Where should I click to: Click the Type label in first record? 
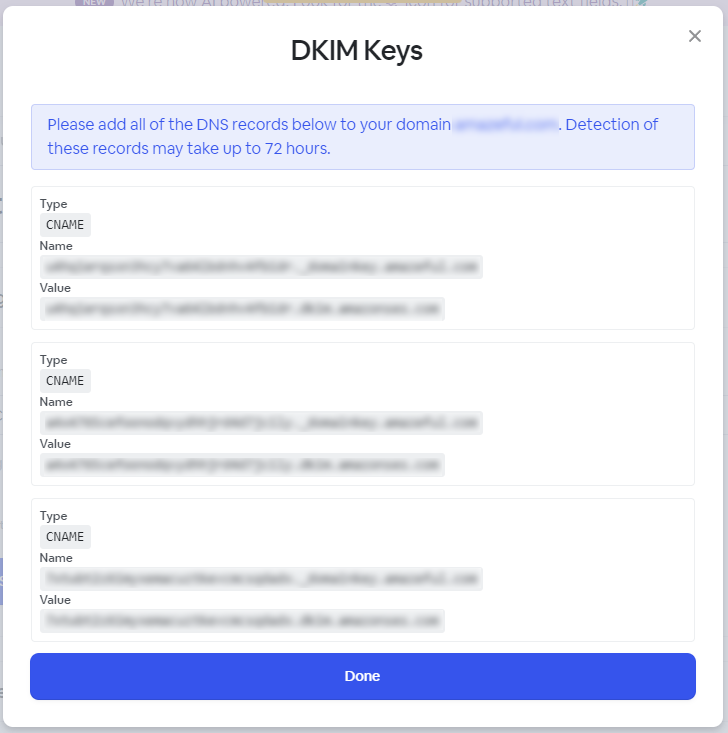[x=54, y=204]
